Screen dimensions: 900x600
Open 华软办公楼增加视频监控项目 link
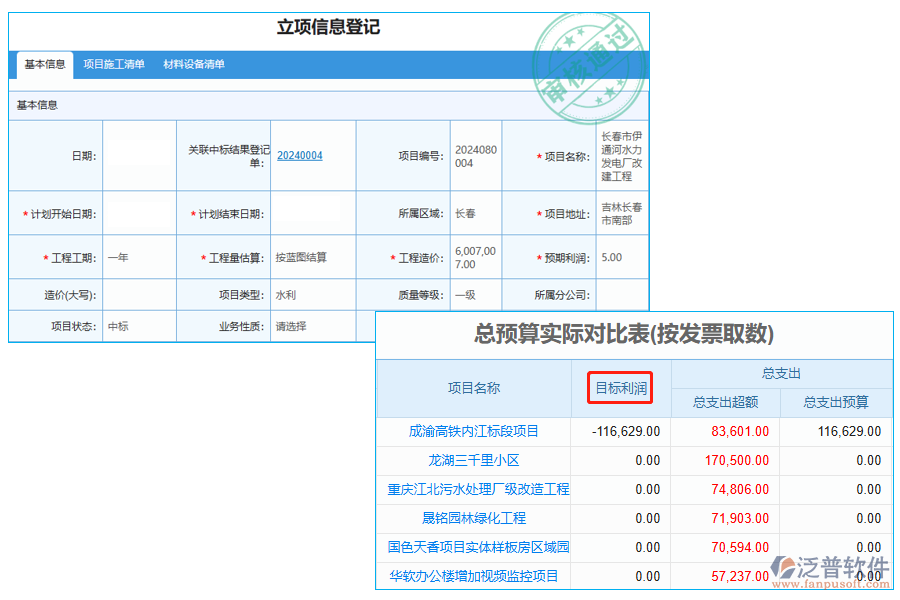coord(473,576)
